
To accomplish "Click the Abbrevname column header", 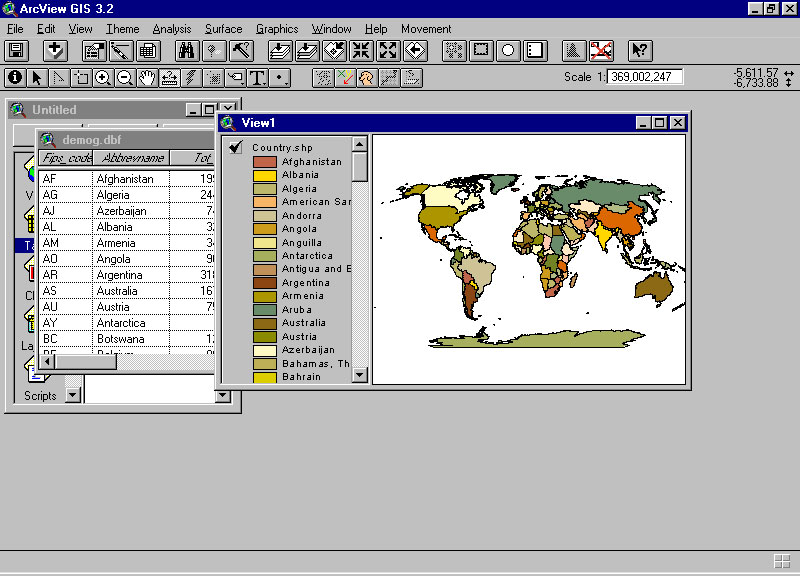I will pos(131,158).
